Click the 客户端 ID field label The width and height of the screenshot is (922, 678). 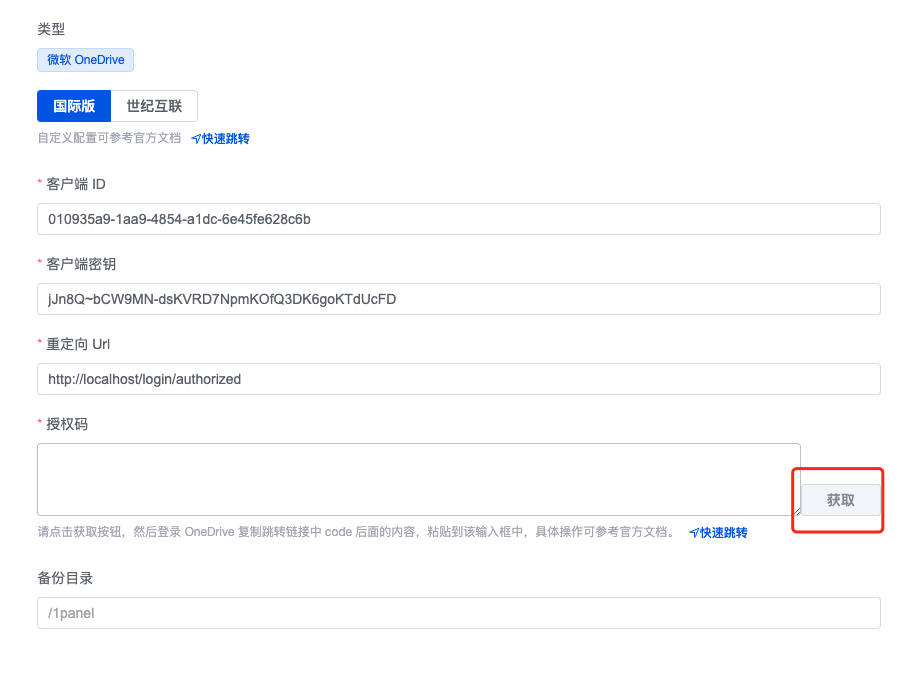pyautogui.click(x=76, y=185)
